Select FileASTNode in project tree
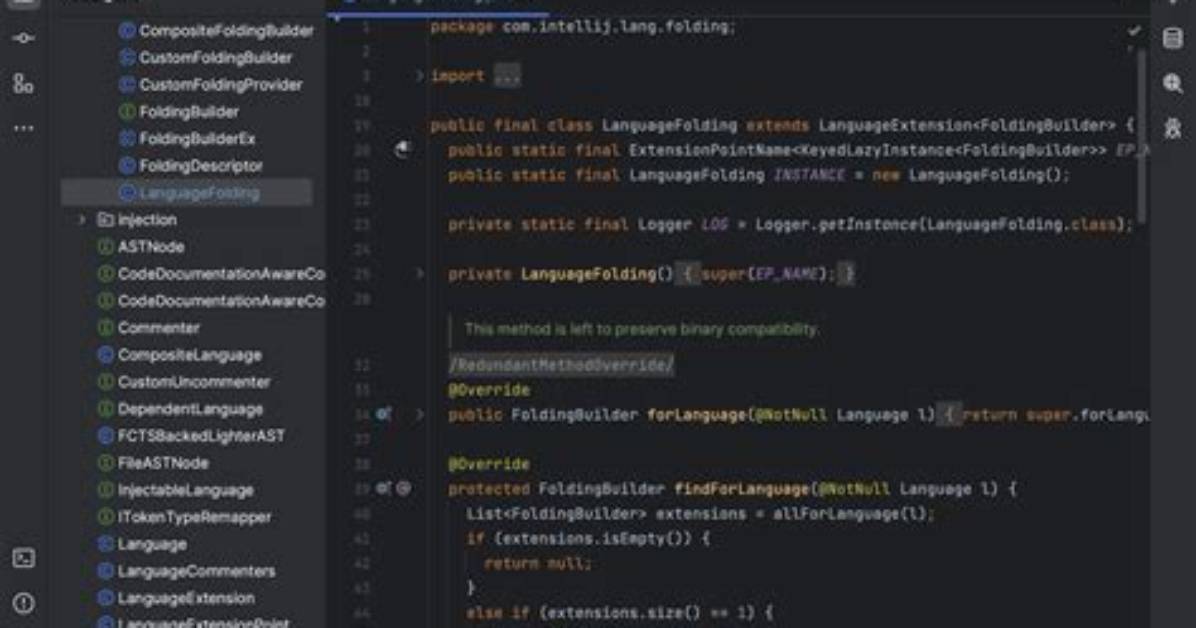 click(x=162, y=463)
